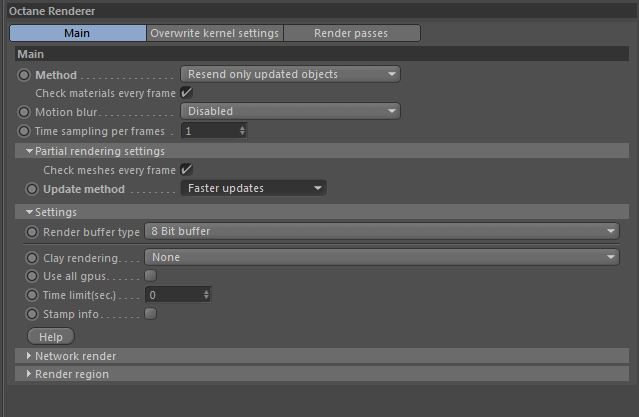Open the Motion blur dropdown
The height and width of the screenshot is (417, 639).
tap(291, 111)
